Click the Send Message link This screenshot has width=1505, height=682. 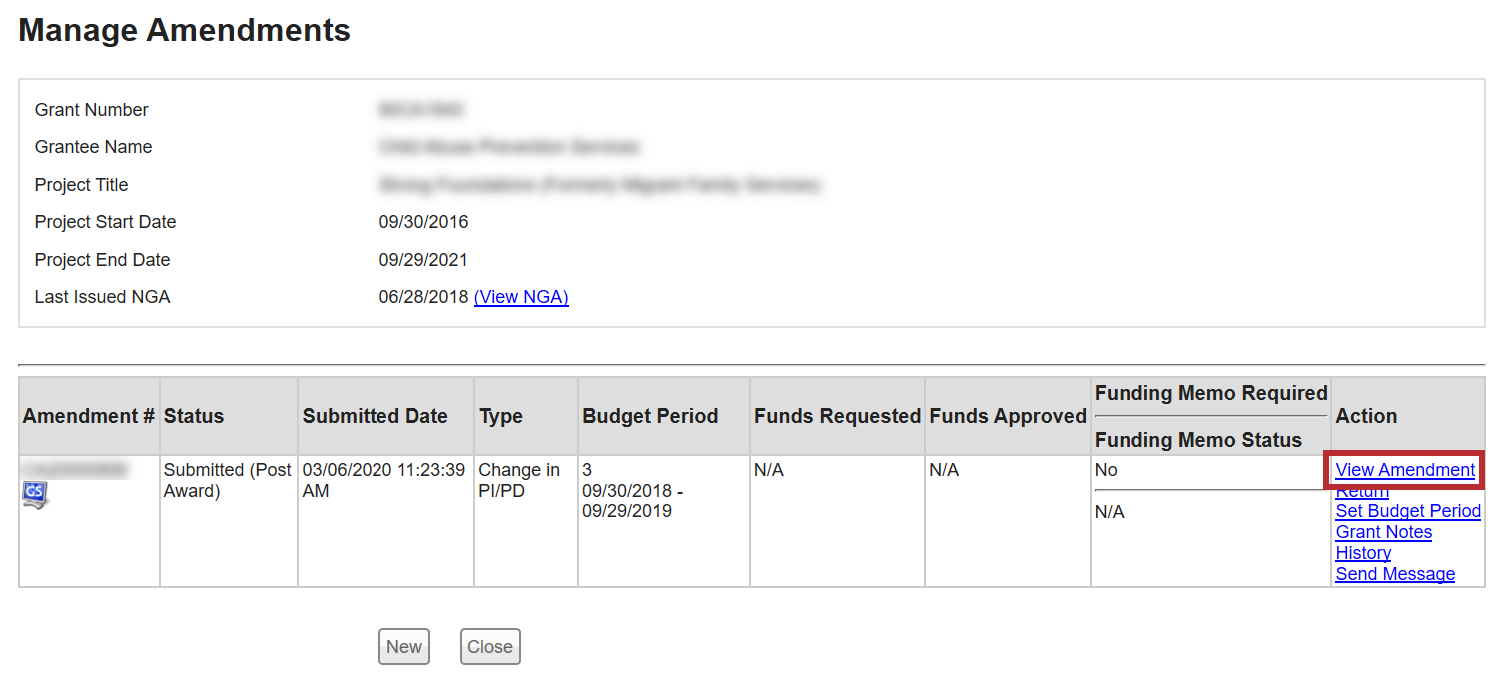tap(1395, 574)
